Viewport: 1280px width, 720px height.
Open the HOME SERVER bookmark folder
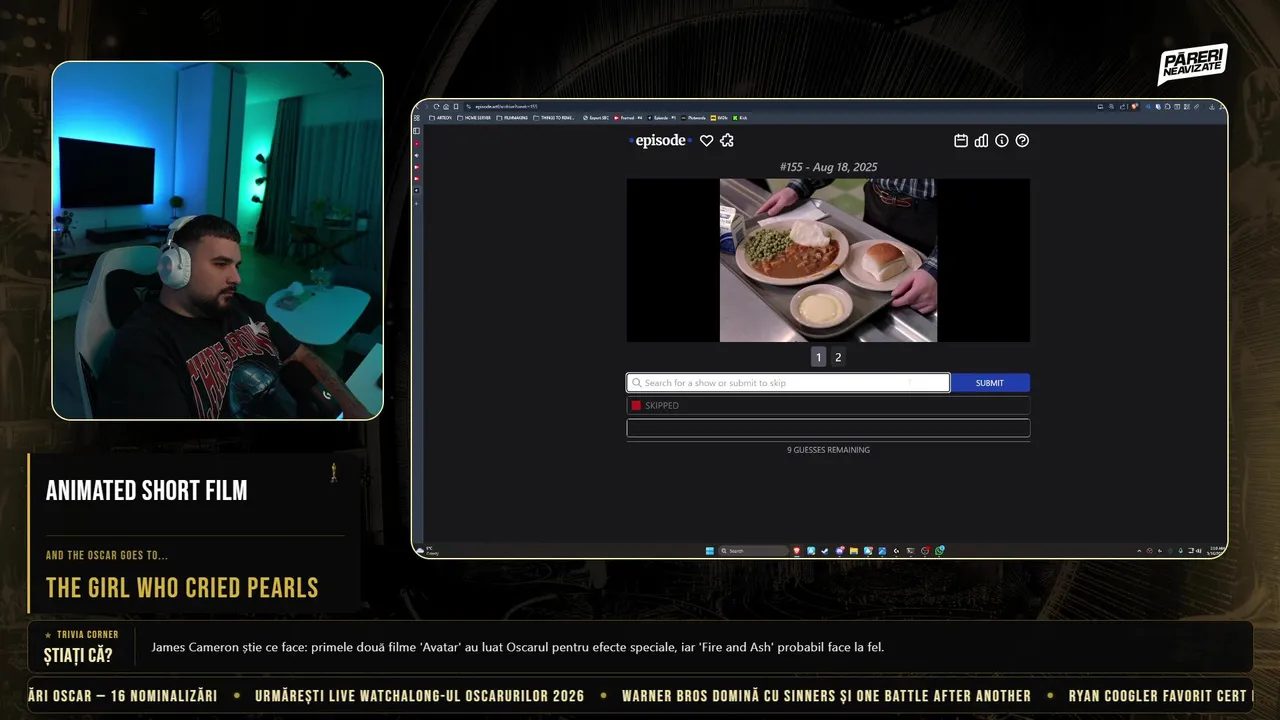pos(474,118)
